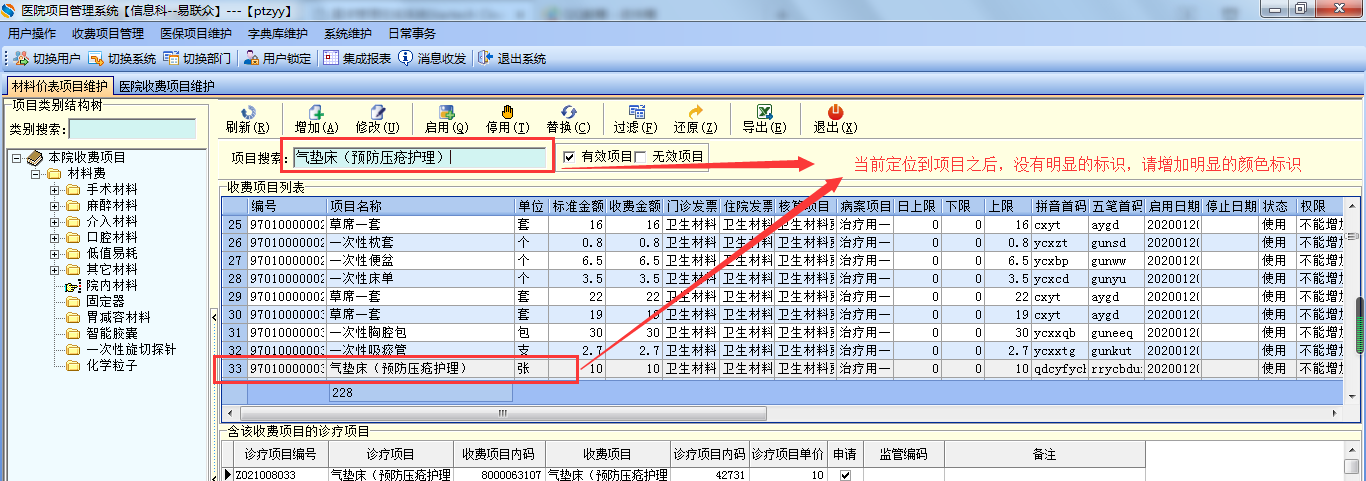Click 拼音首码 column header

click(1061, 205)
